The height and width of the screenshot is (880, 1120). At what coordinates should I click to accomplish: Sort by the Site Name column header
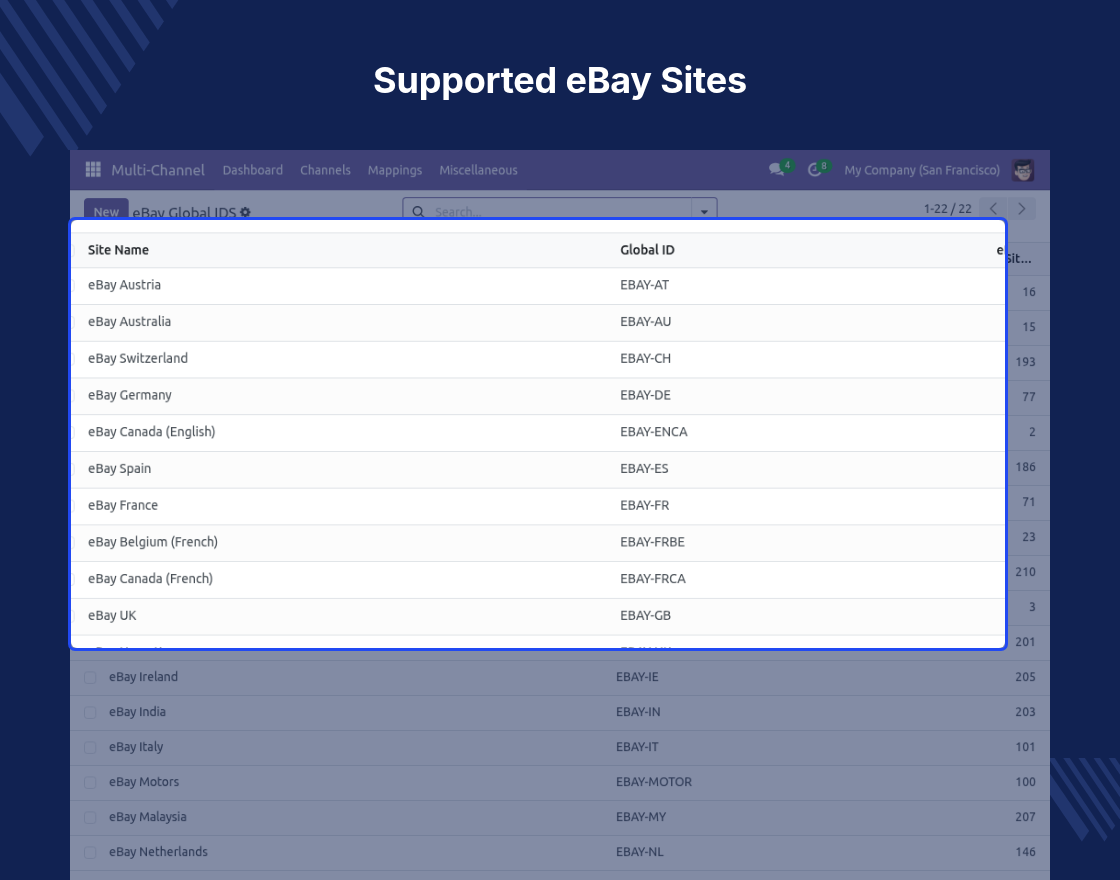(118, 250)
